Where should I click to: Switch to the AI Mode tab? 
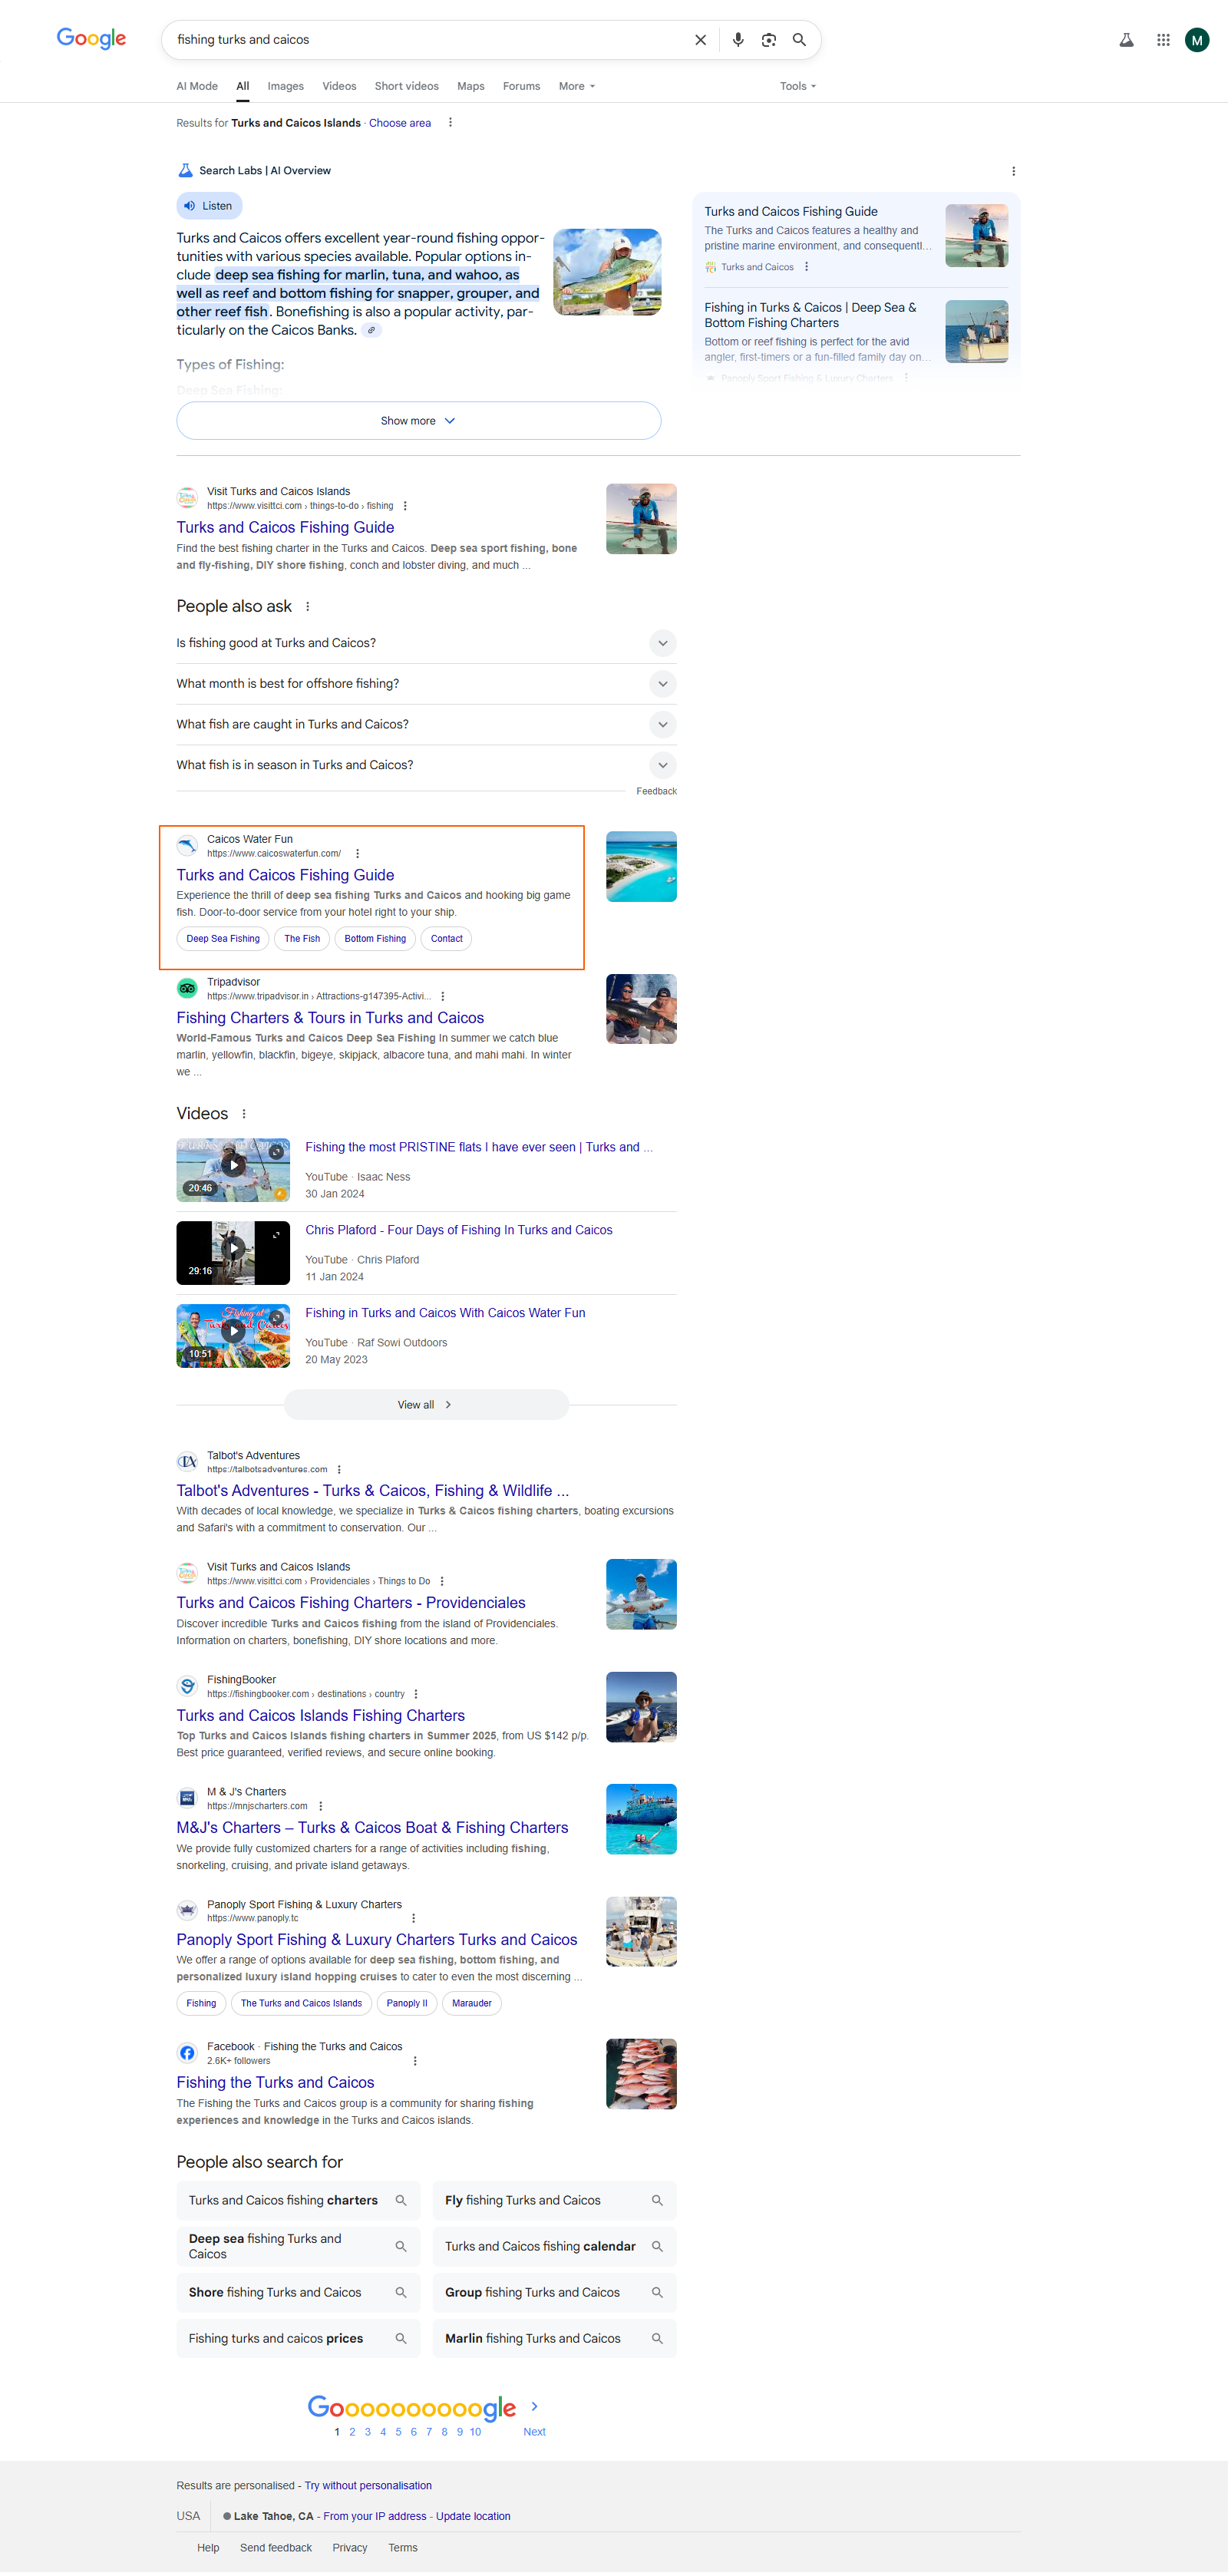click(197, 86)
